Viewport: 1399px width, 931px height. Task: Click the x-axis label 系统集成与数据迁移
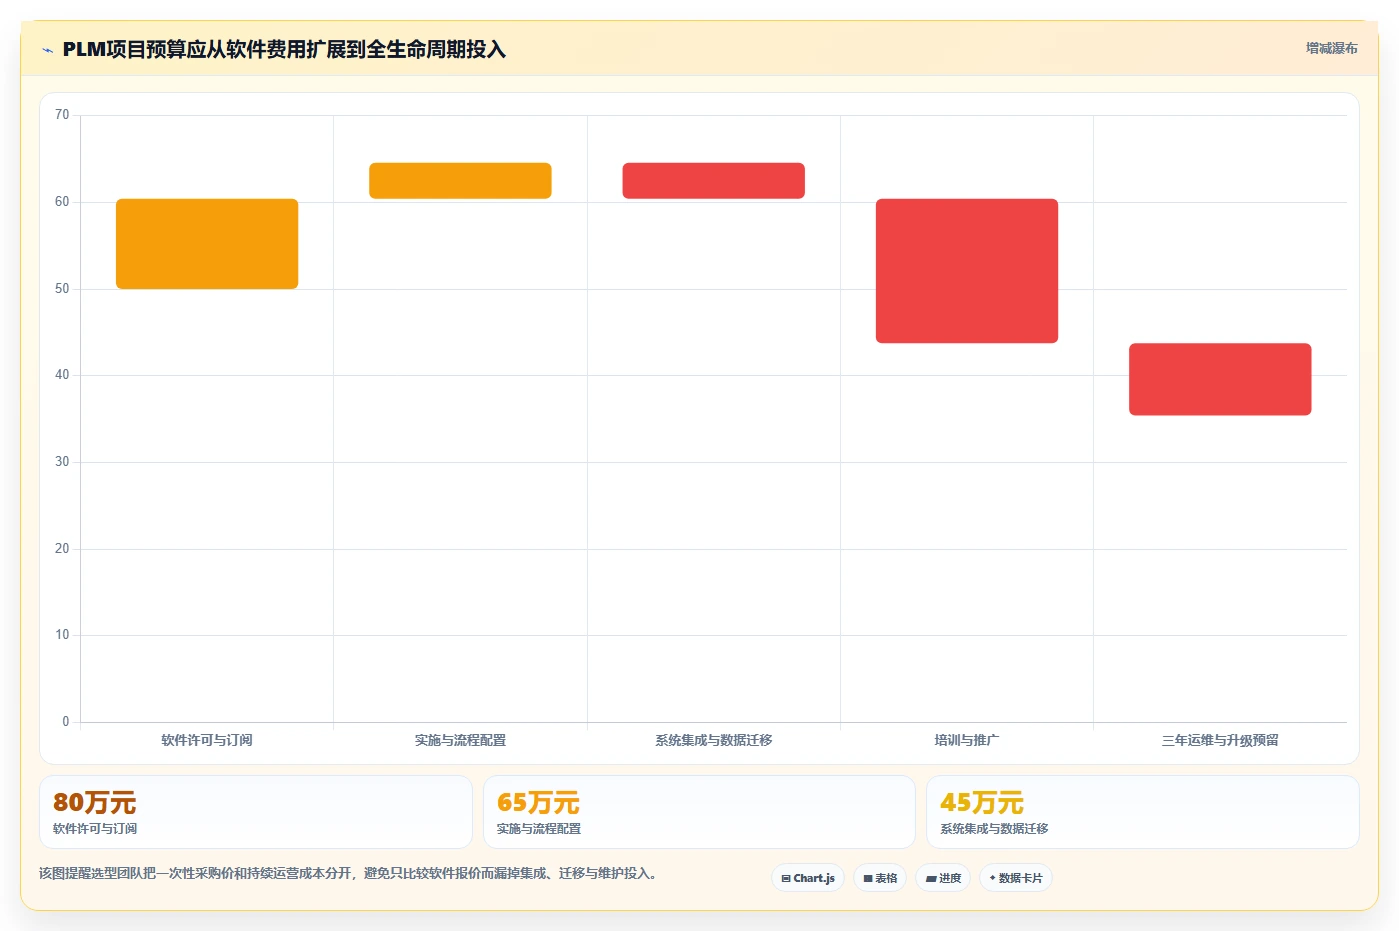713,740
